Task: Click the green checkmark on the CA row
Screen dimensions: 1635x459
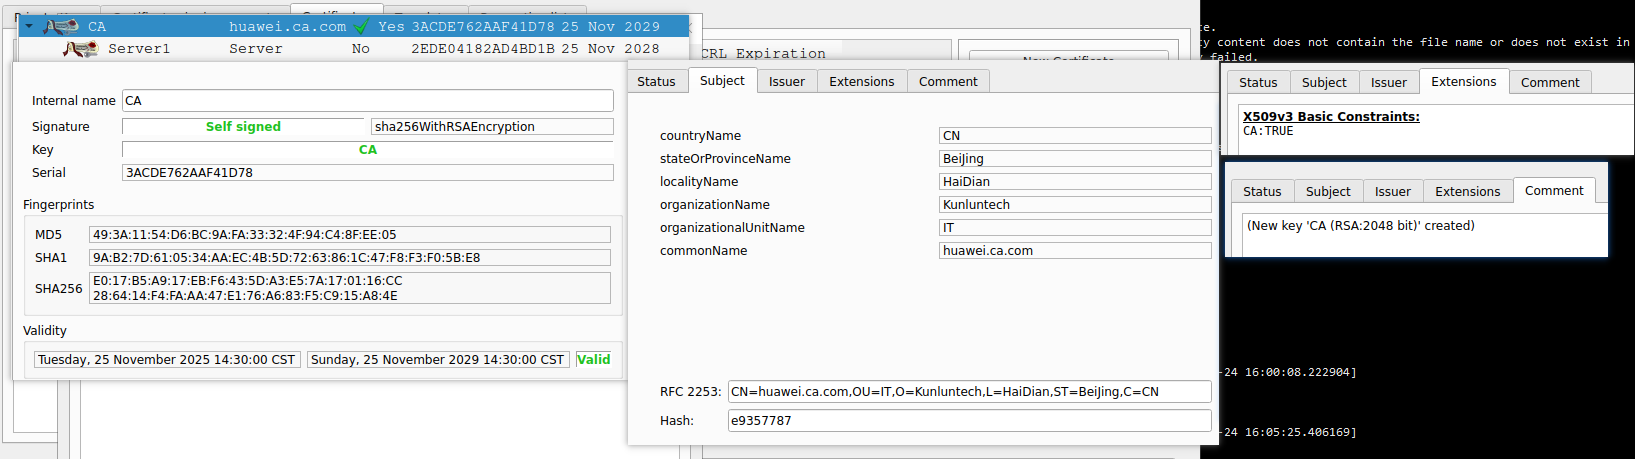Action: (x=362, y=27)
